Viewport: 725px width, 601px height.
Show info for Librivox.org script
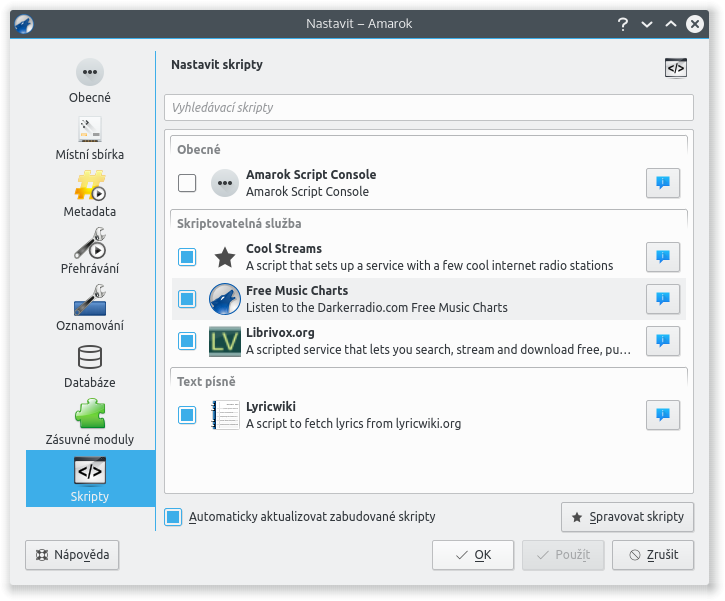pos(663,341)
